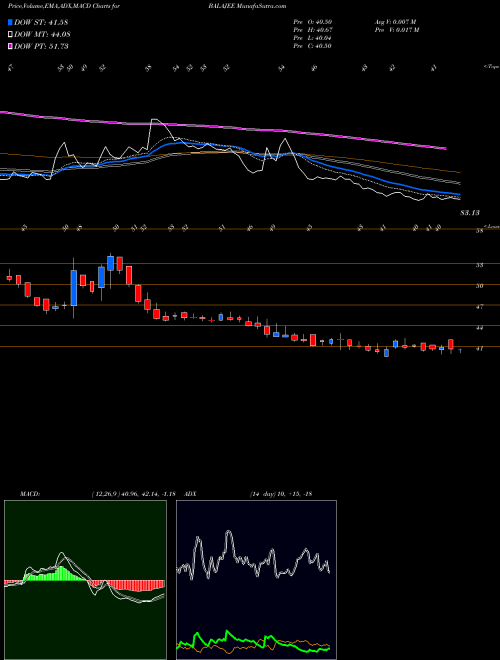The width and height of the screenshot is (500, 660).
Task: Click the chart heading 'Price,Volume,EMA,ADX,MACD Charts for'
Action: tap(63, 6)
